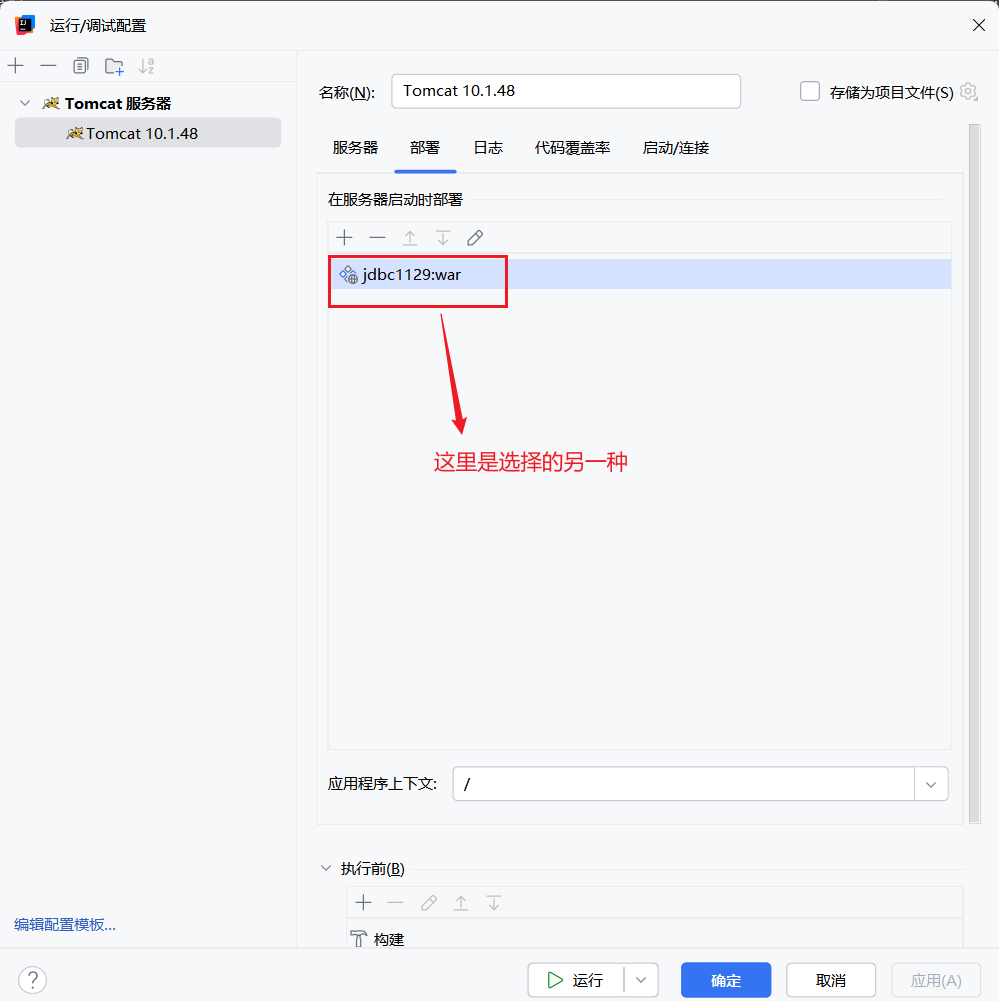Screen dimensions: 999x1001
Task: Click the 运行 button
Action: click(576, 980)
